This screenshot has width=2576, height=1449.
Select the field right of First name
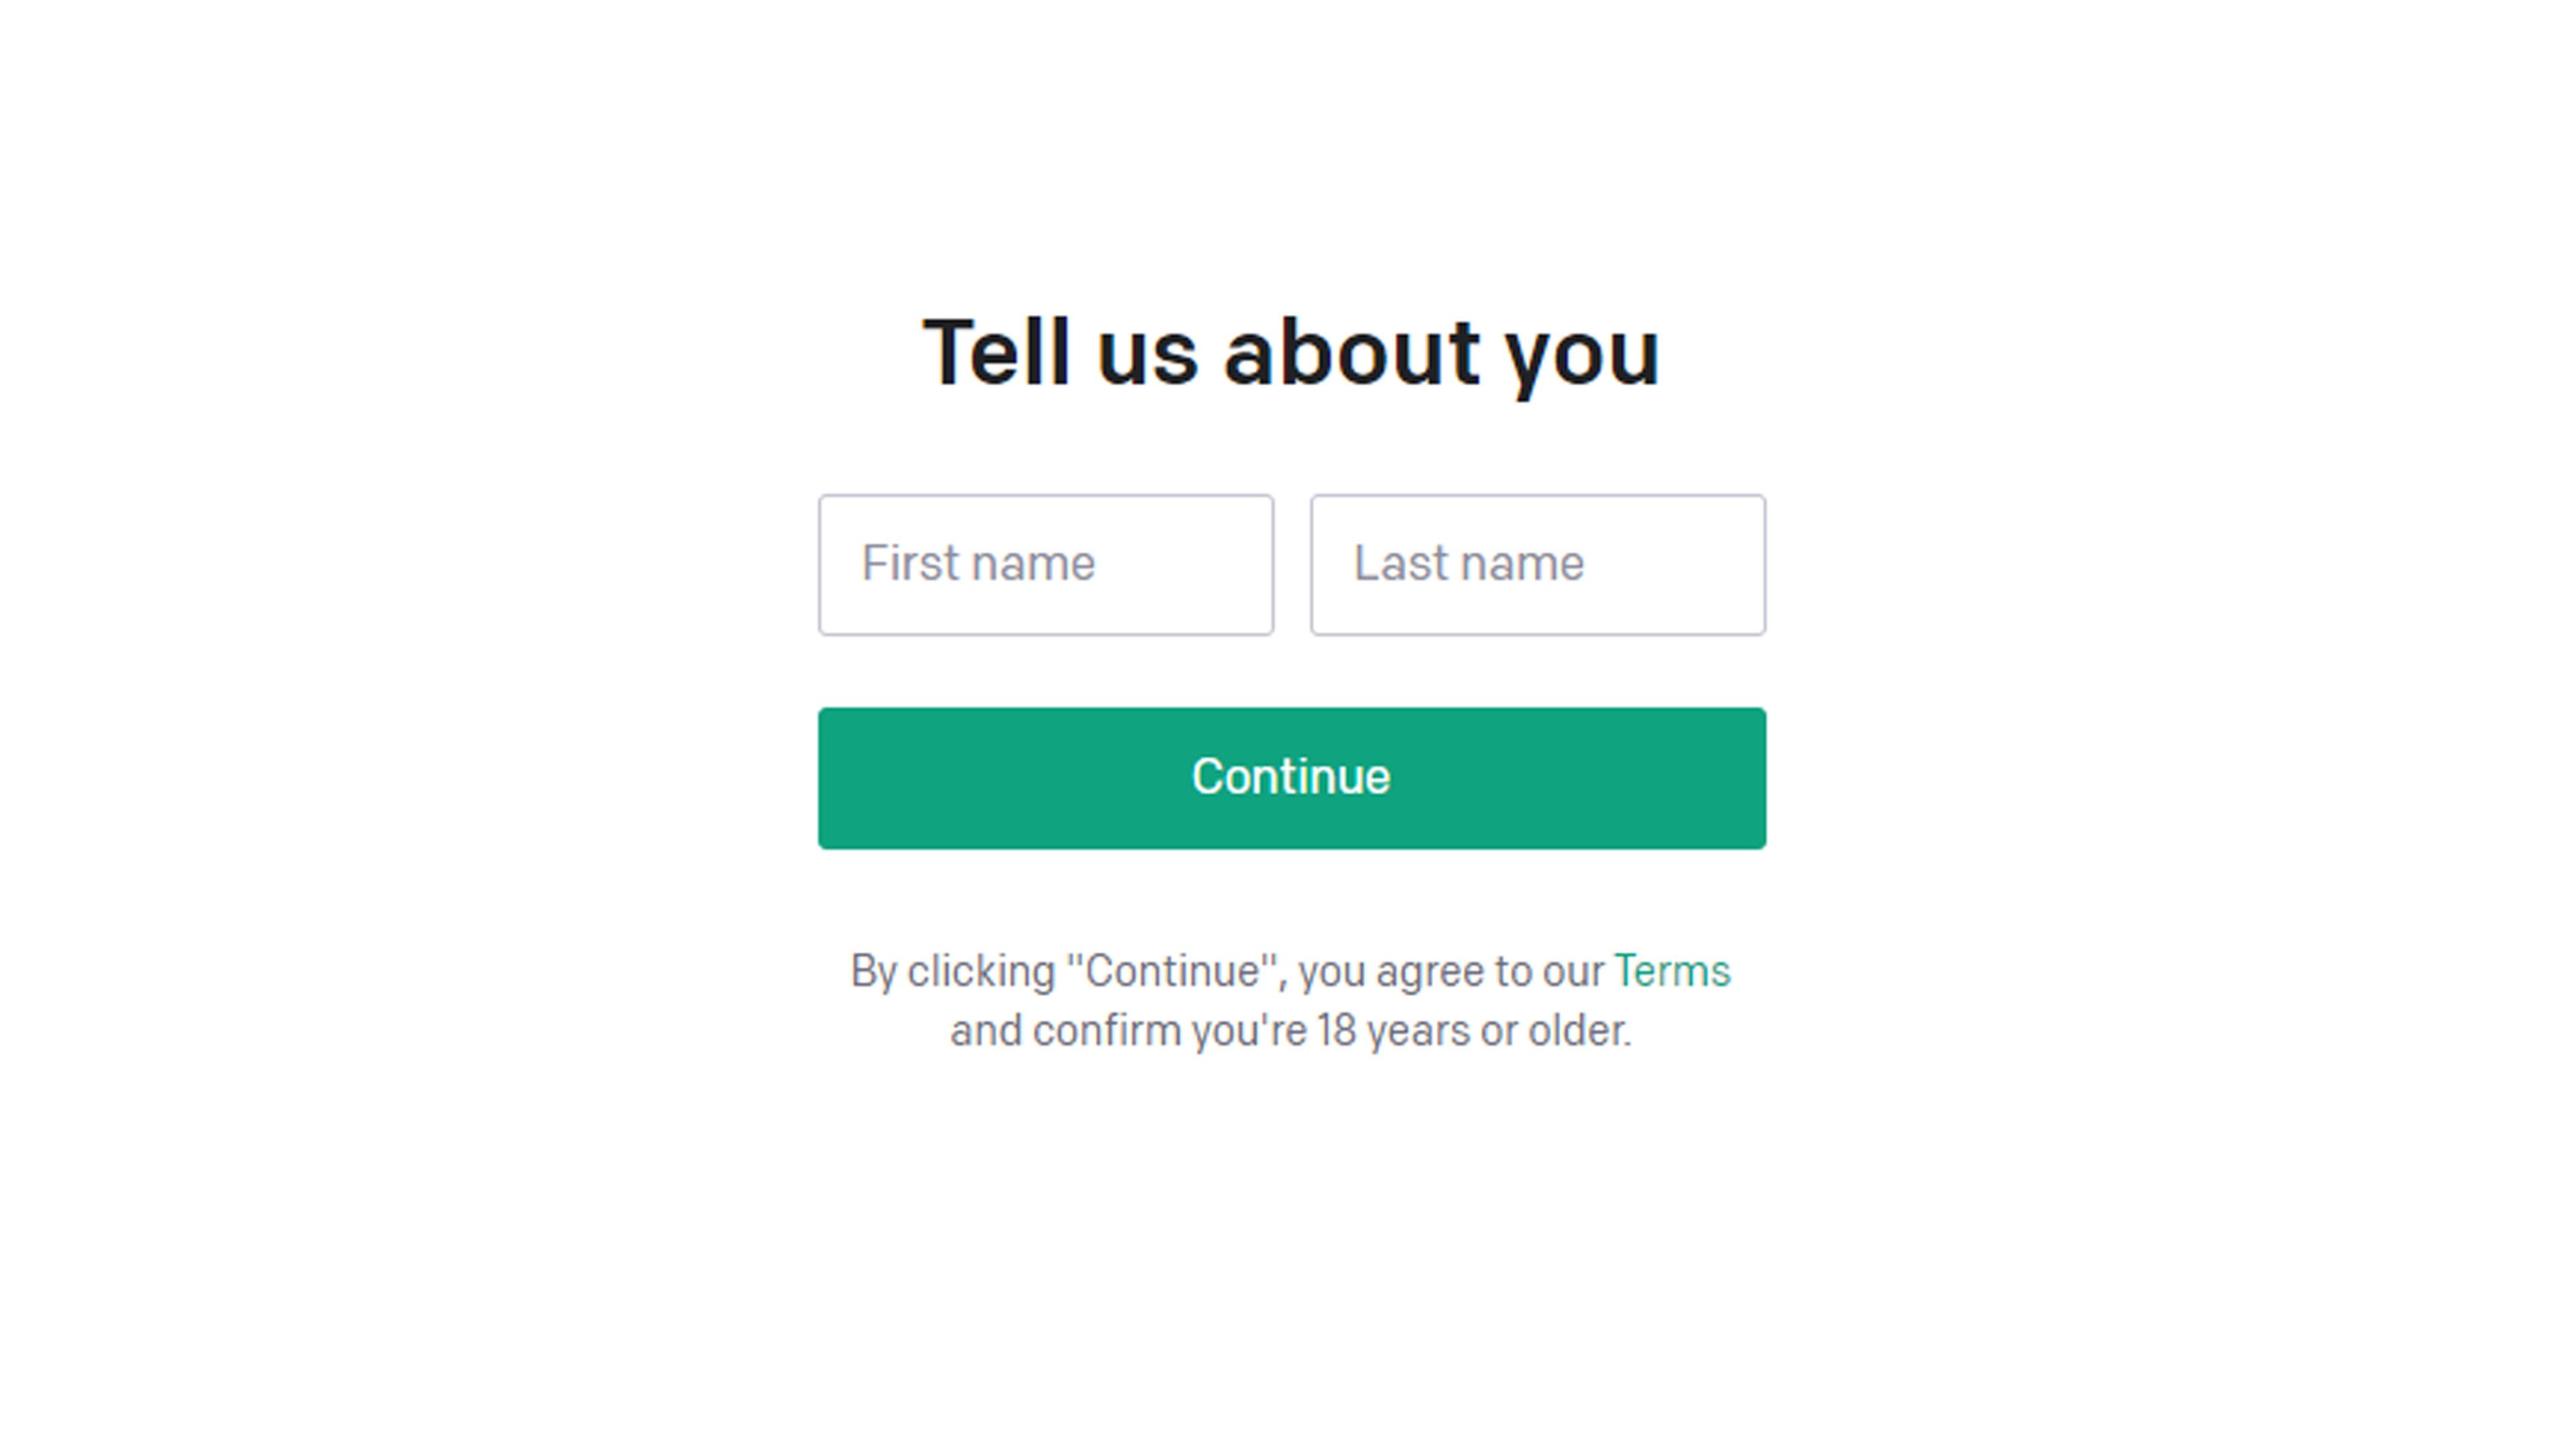[1538, 565]
